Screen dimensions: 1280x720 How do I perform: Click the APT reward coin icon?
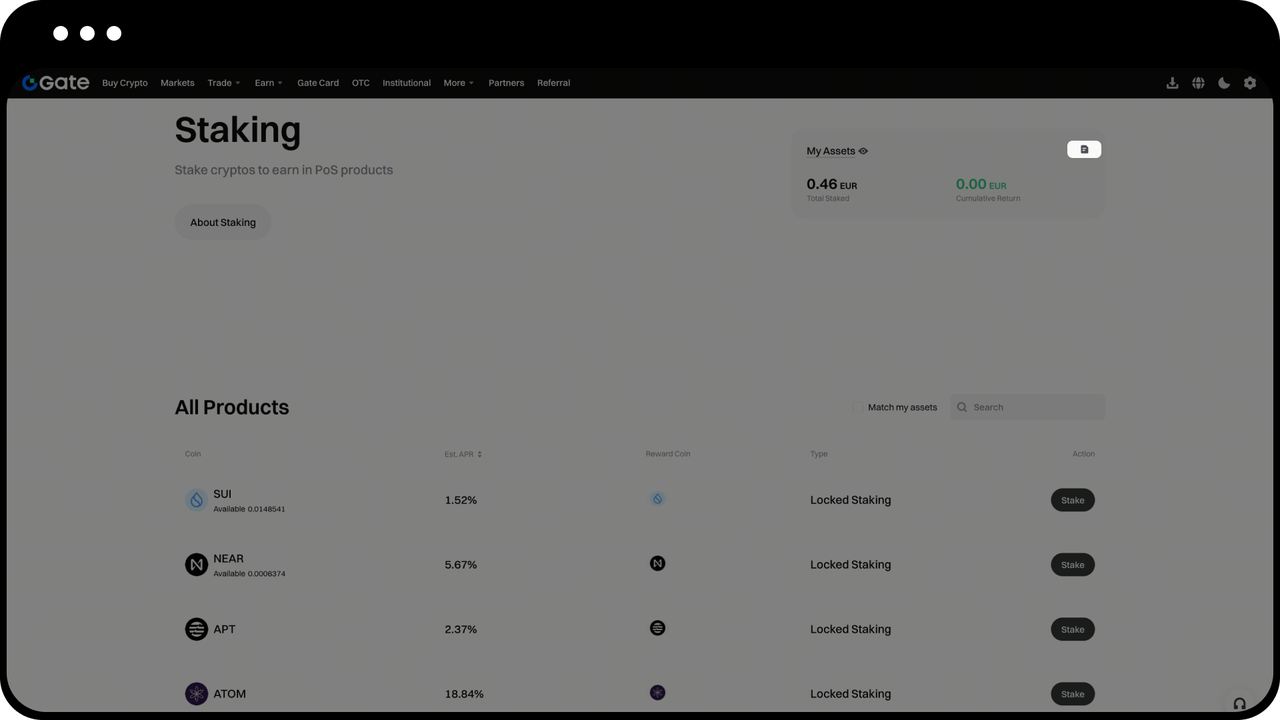pyautogui.click(x=657, y=628)
